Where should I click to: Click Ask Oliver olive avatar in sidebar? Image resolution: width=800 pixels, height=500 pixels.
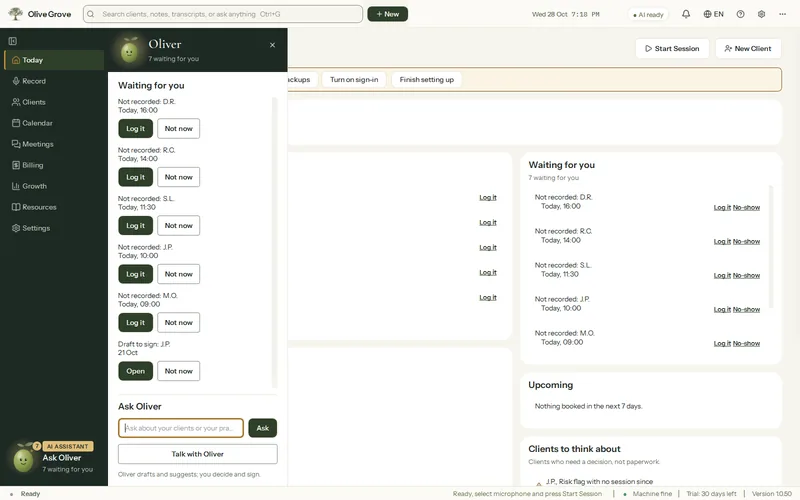pos(23,458)
